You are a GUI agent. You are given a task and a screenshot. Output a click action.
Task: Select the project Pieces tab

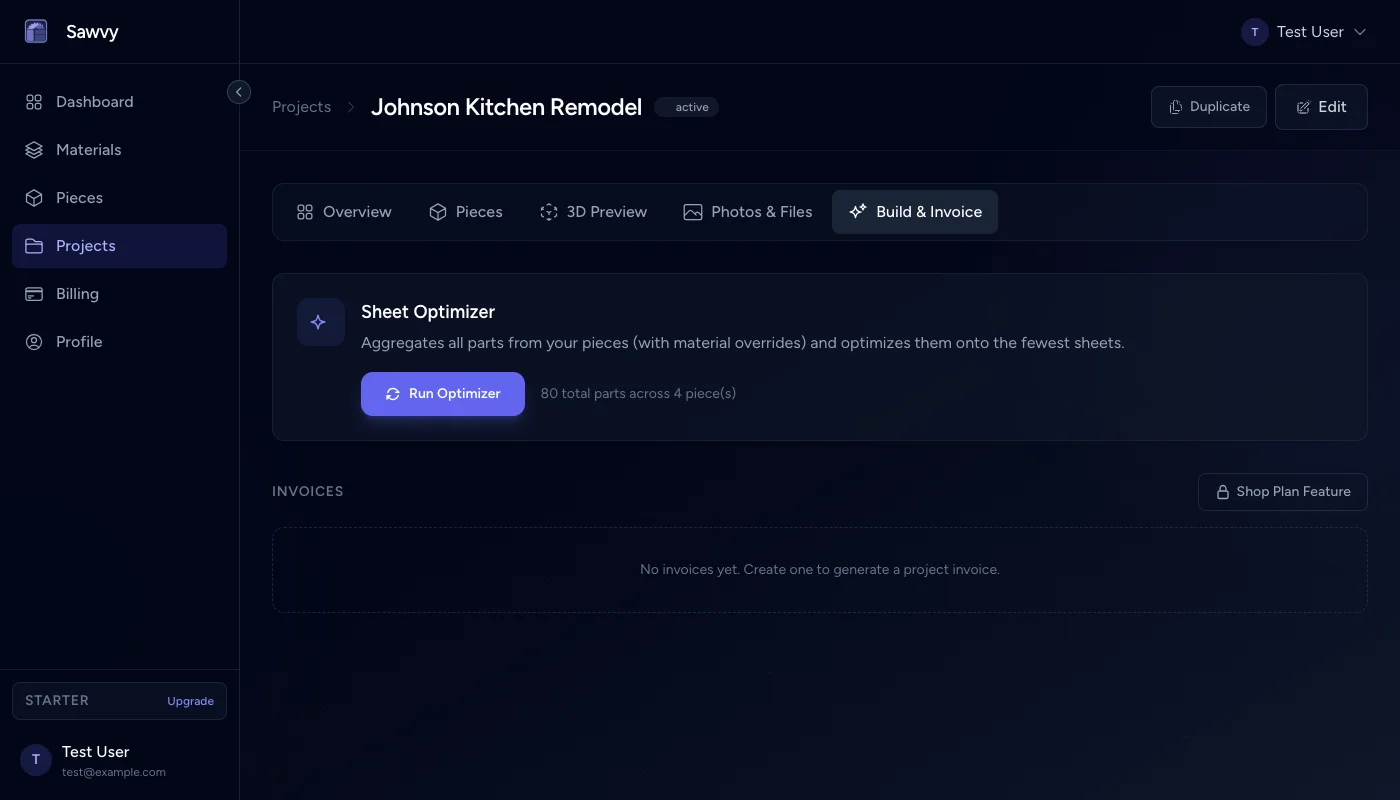click(466, 212)
